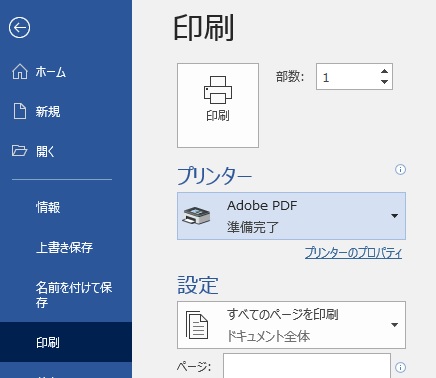
Task: Click the info icon beside the プリンター heading
Action: (400, 170)
